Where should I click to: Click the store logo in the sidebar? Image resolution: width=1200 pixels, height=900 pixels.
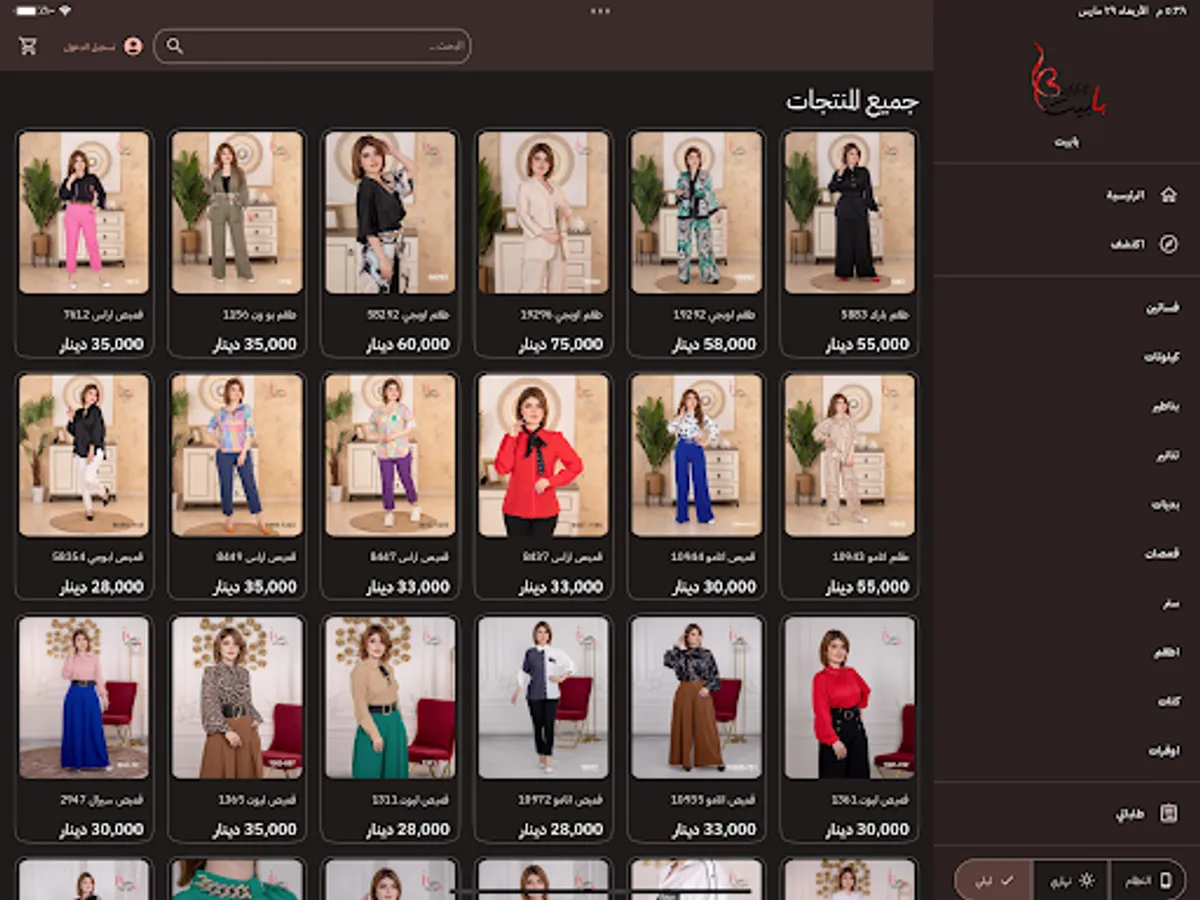click(x=1068, y=82)
